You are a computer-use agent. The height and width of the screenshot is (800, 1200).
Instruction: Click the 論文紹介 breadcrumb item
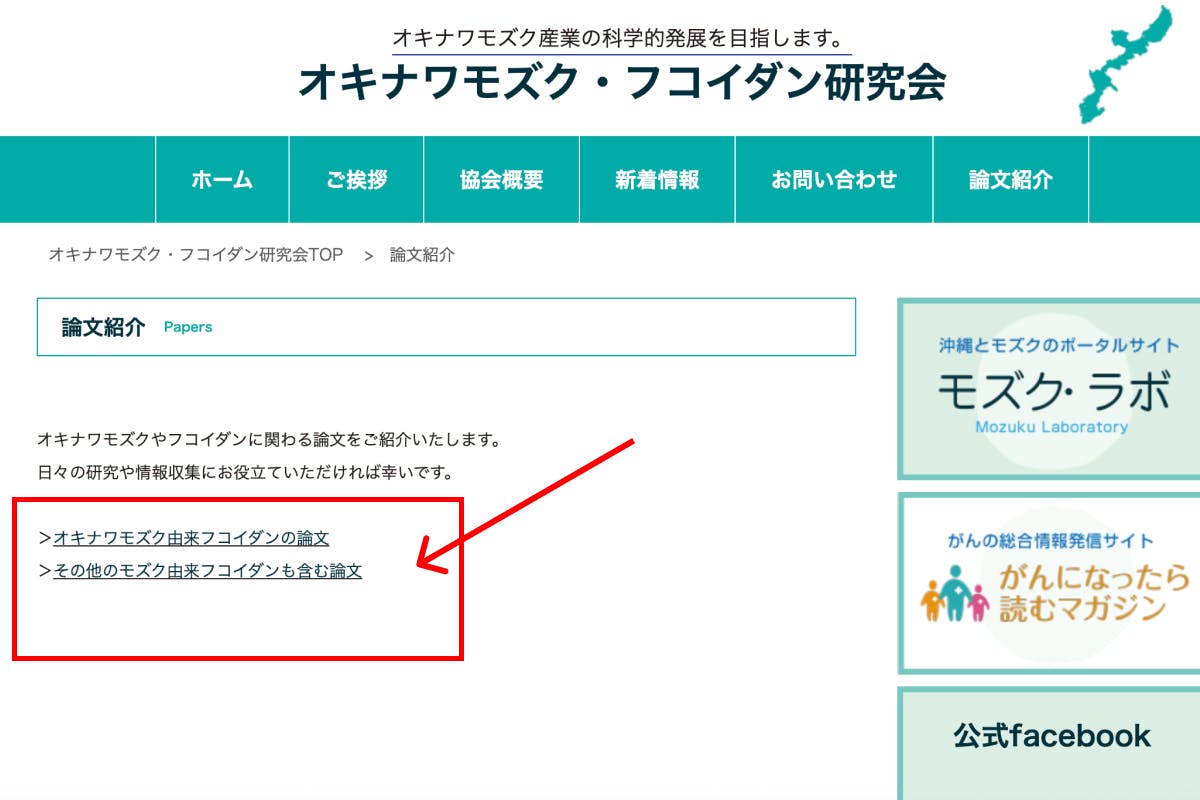[422, 255]
